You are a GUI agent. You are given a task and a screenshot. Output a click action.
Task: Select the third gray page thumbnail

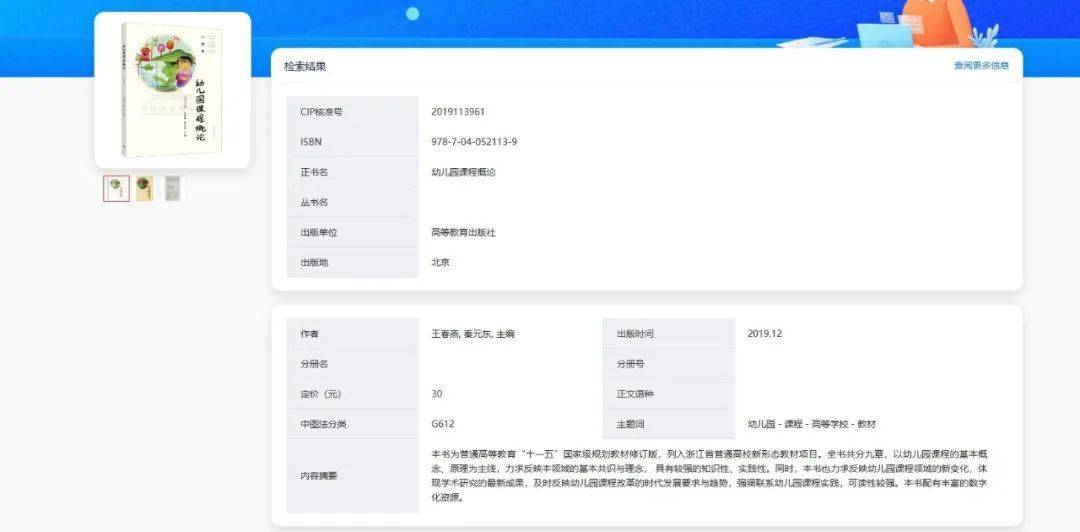(x=173, y=188)
